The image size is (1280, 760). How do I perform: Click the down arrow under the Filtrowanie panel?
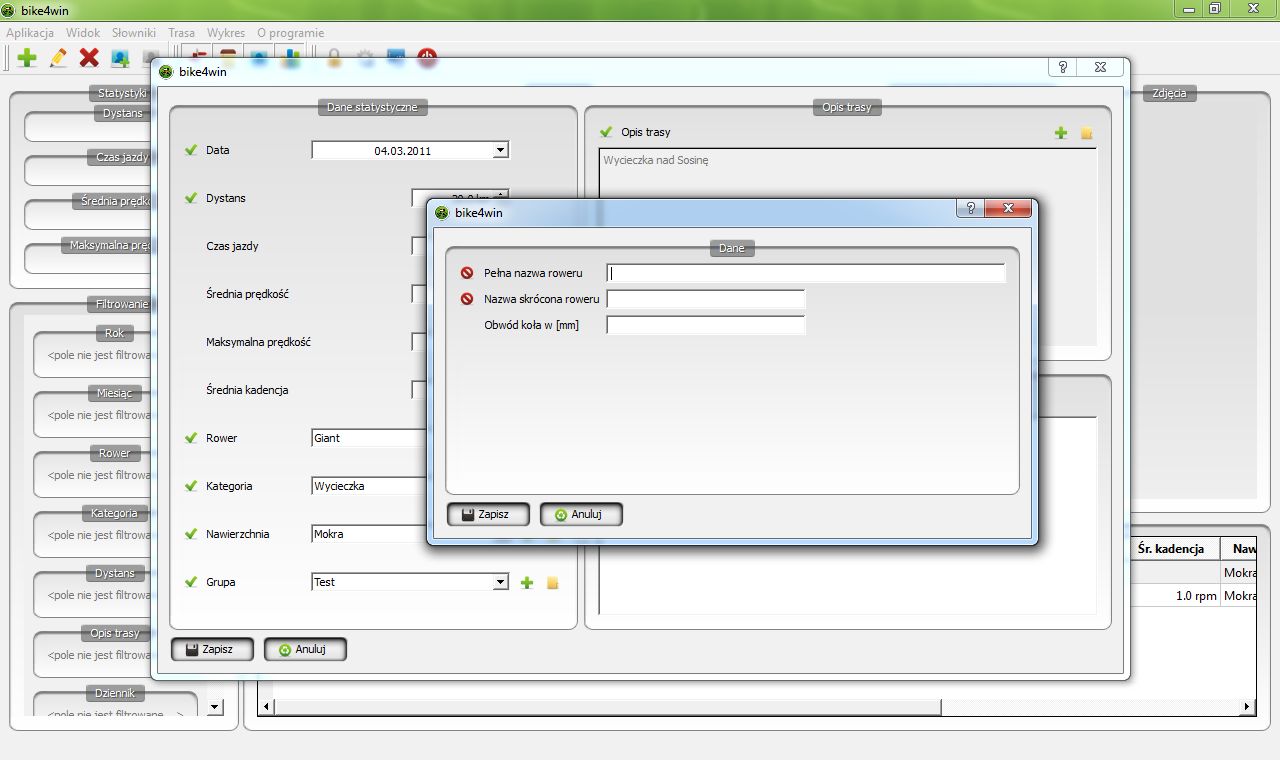point(215,707)
